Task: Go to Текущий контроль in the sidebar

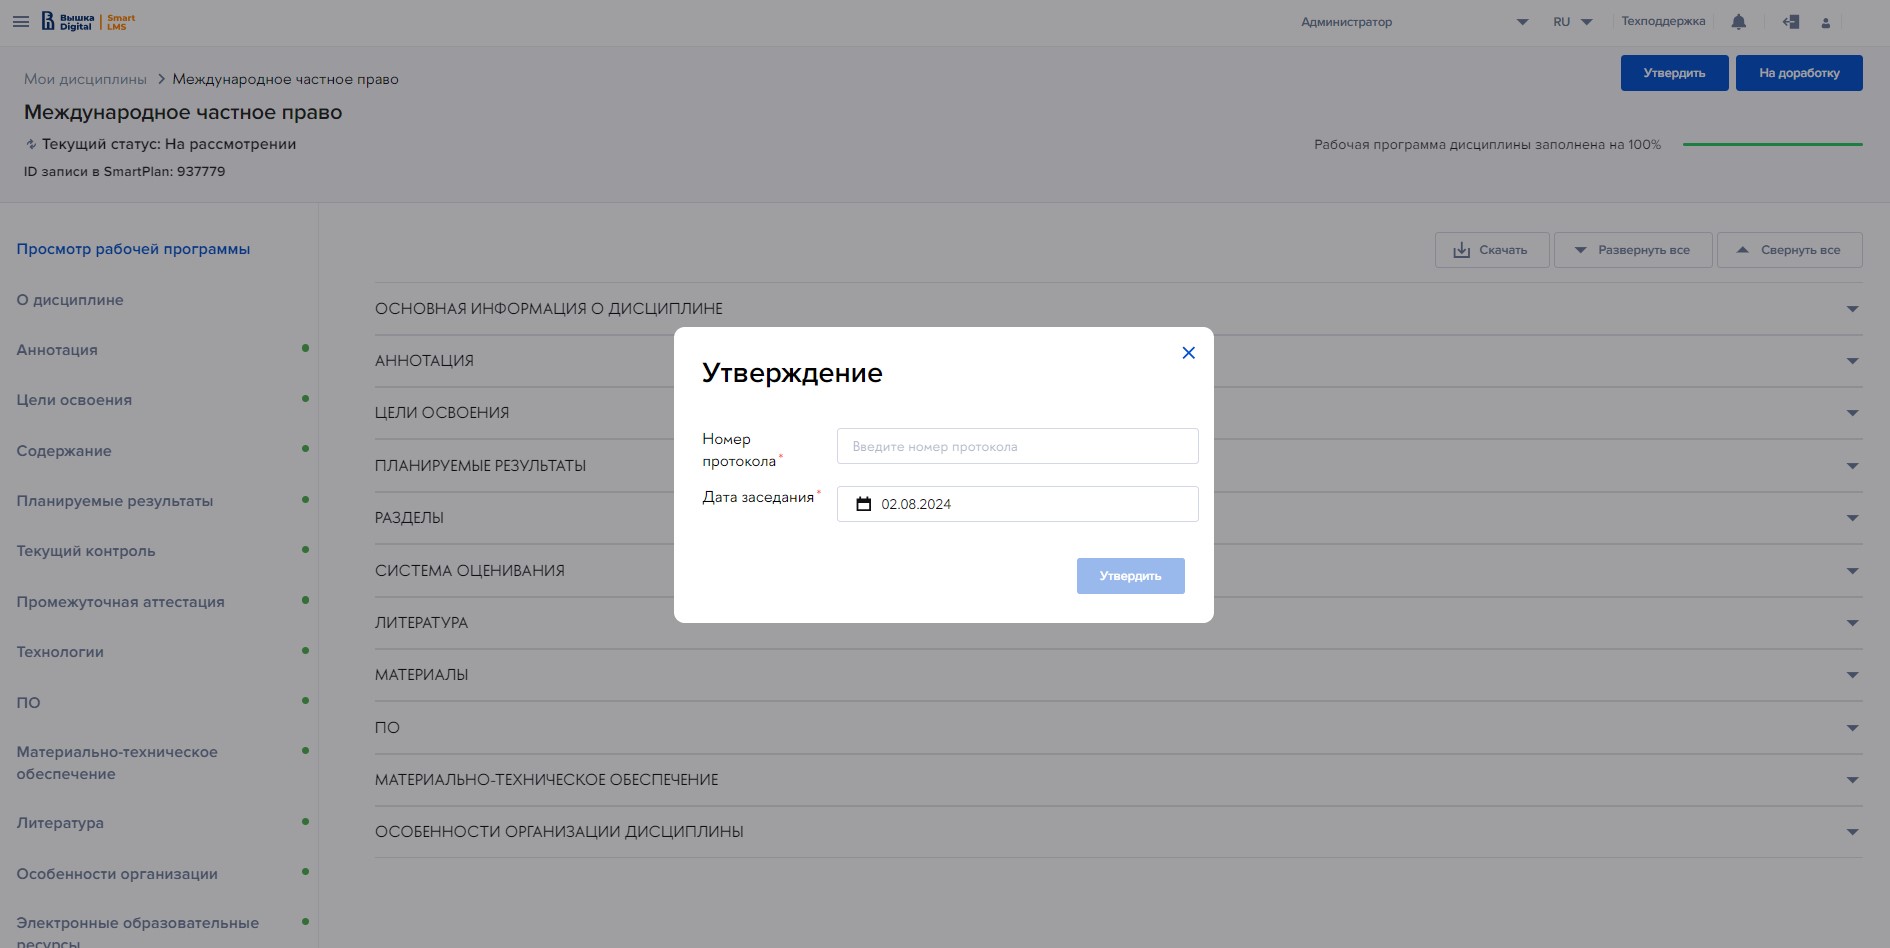Action: point(86,551)
